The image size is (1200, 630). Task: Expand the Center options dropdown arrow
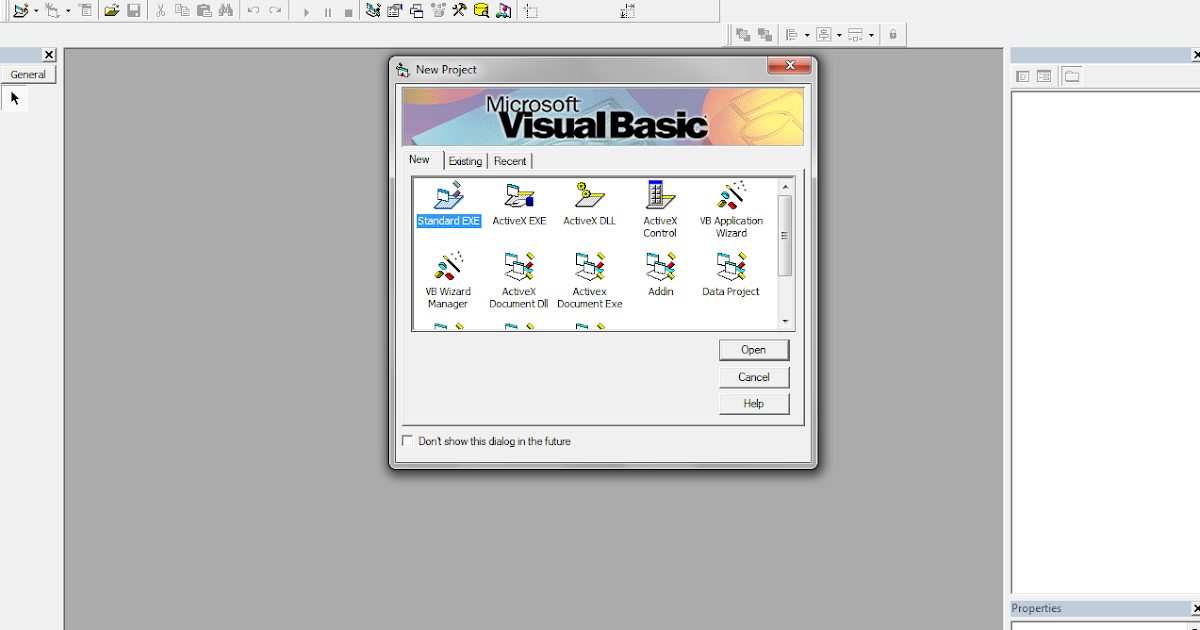pyautogui.click(x=839, y=34)
